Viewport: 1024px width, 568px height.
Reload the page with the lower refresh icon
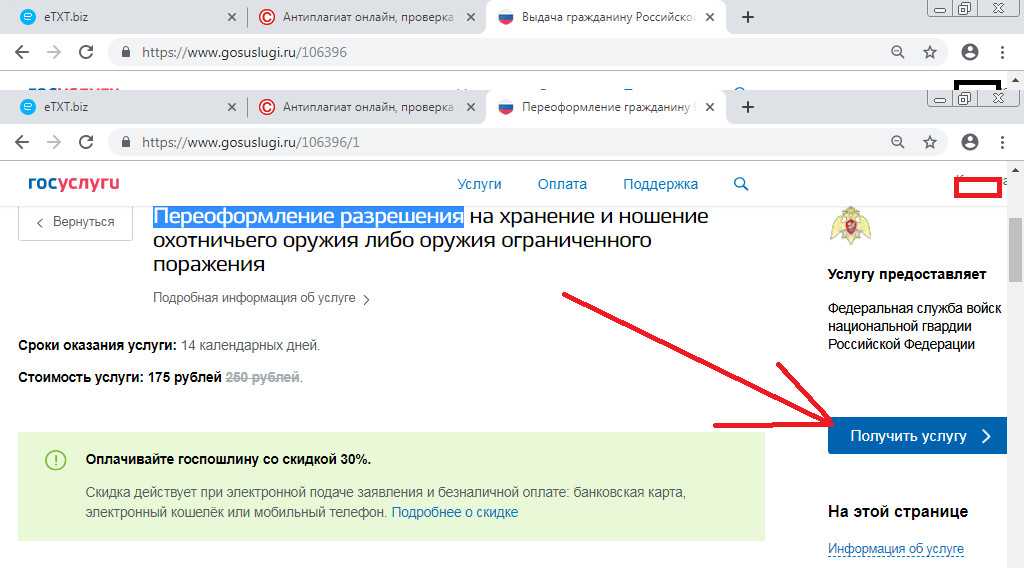click(86, 142)
